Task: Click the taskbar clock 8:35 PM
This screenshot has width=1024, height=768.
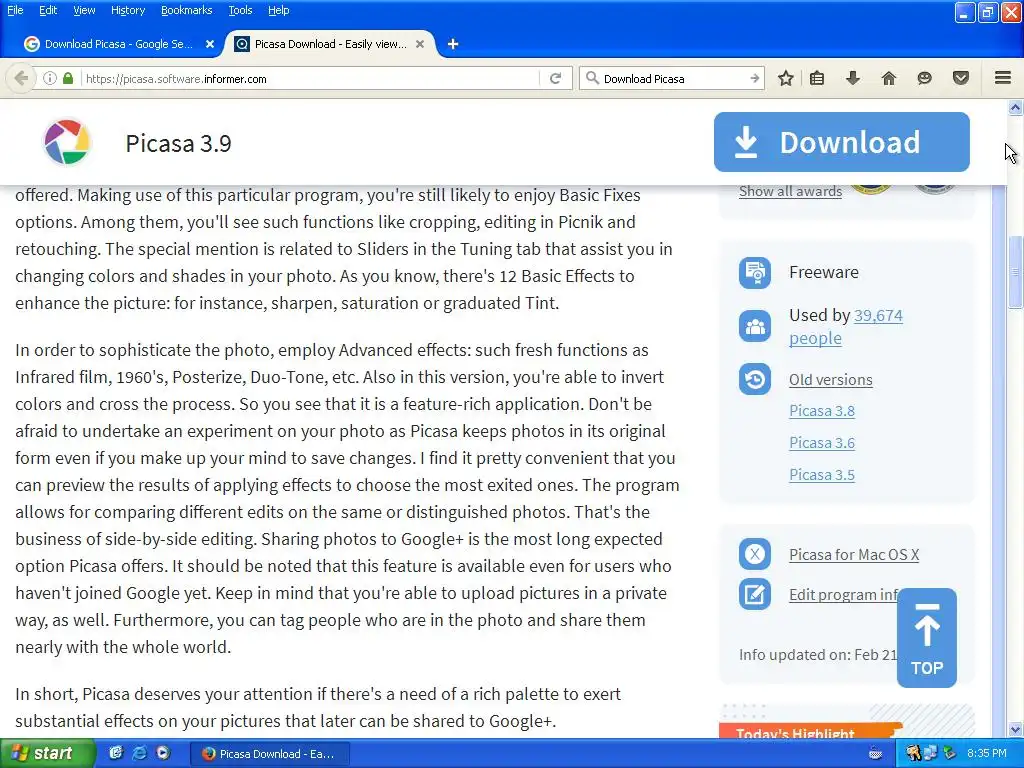Action: 986,753
